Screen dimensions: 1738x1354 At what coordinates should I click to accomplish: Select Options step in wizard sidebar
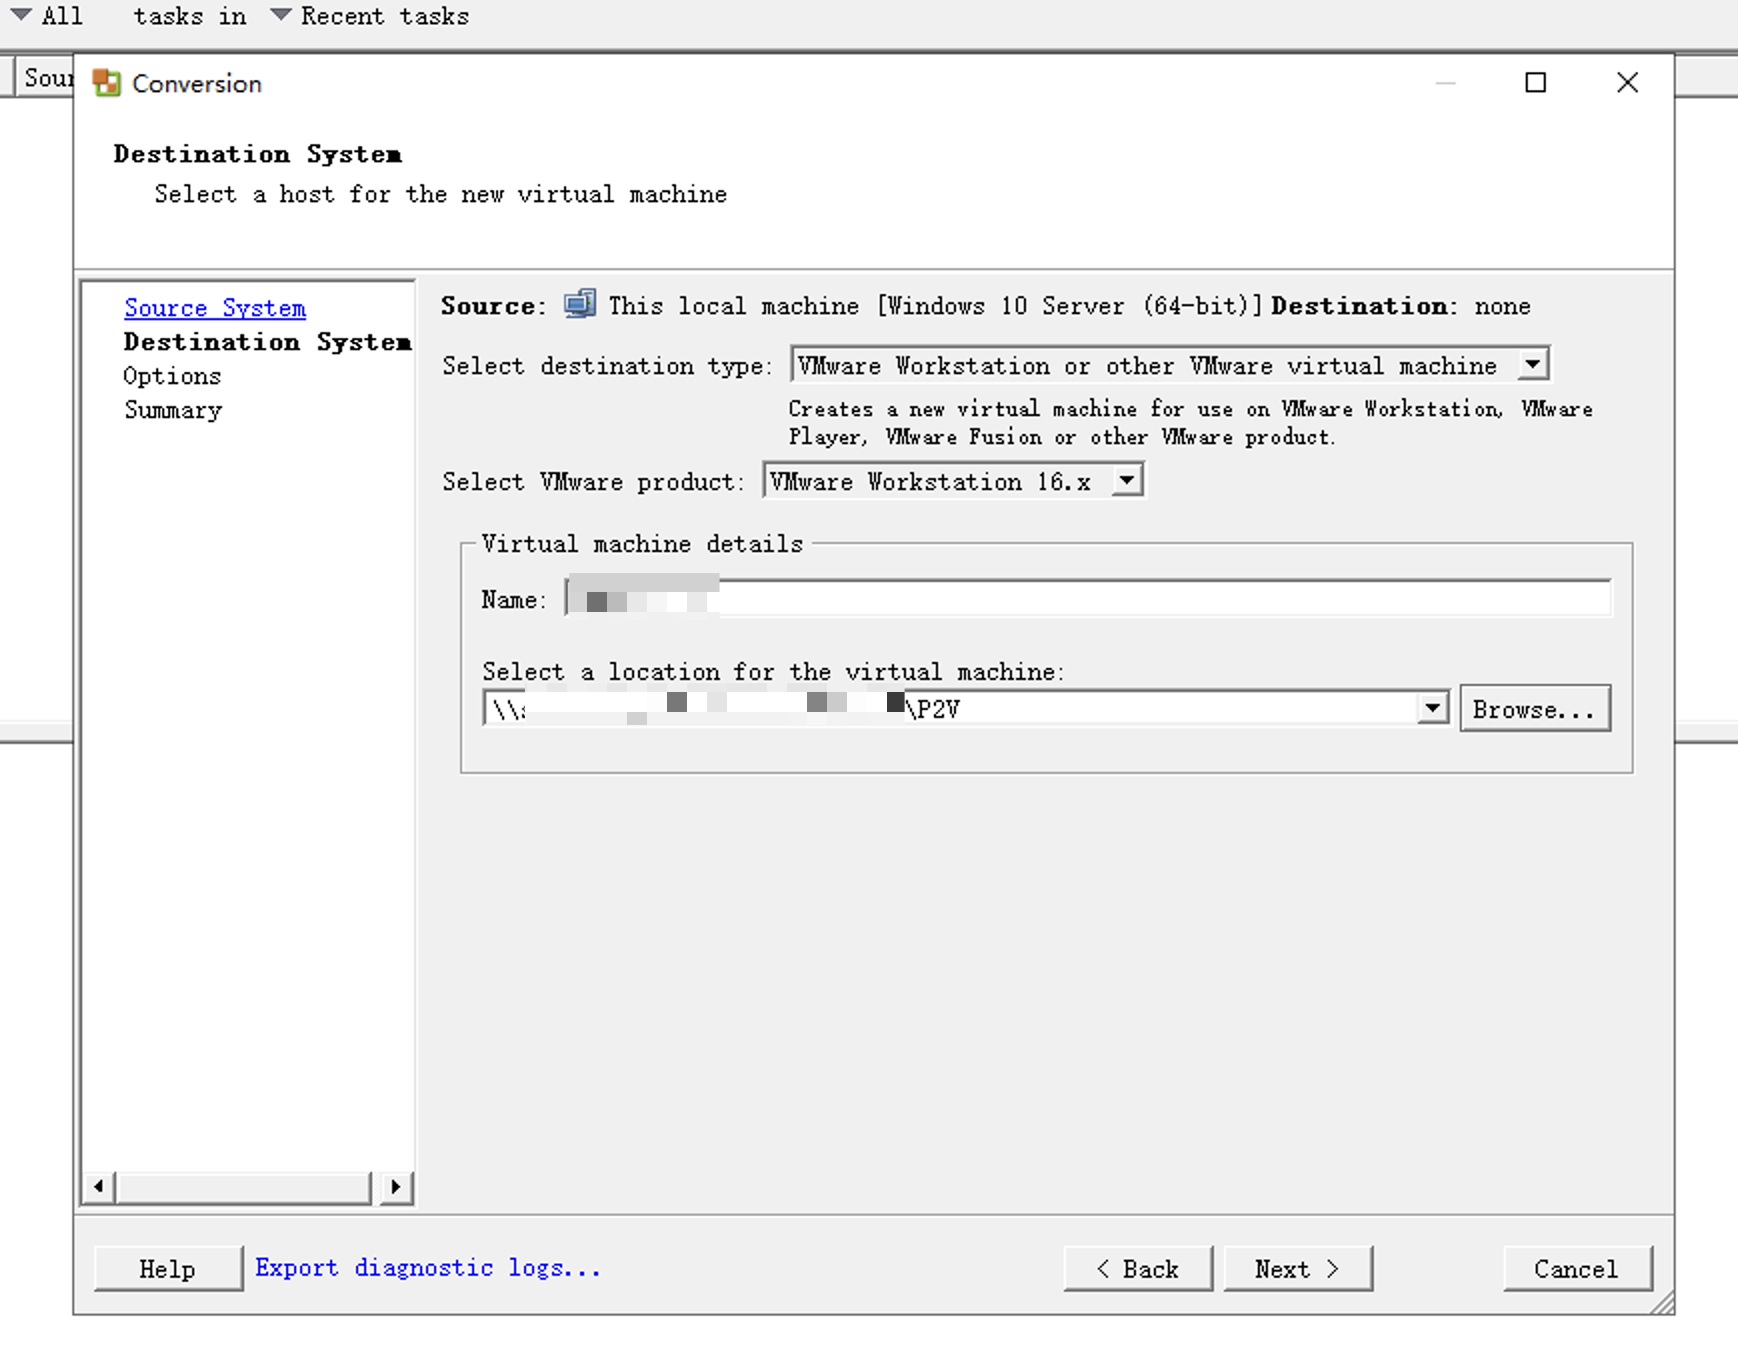172,376
